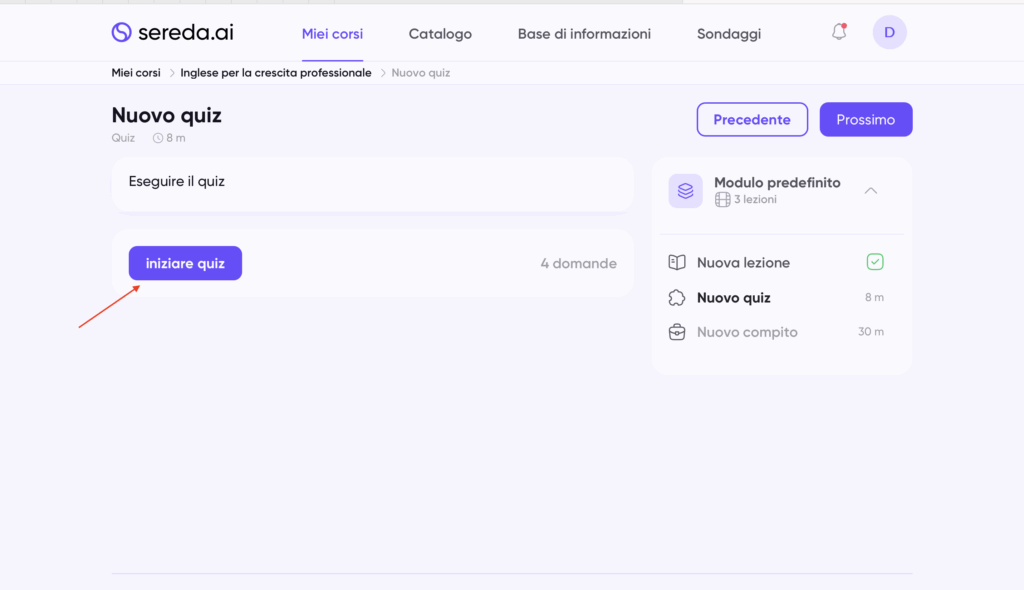Open the notifications bell

click(x=839, y=32)
